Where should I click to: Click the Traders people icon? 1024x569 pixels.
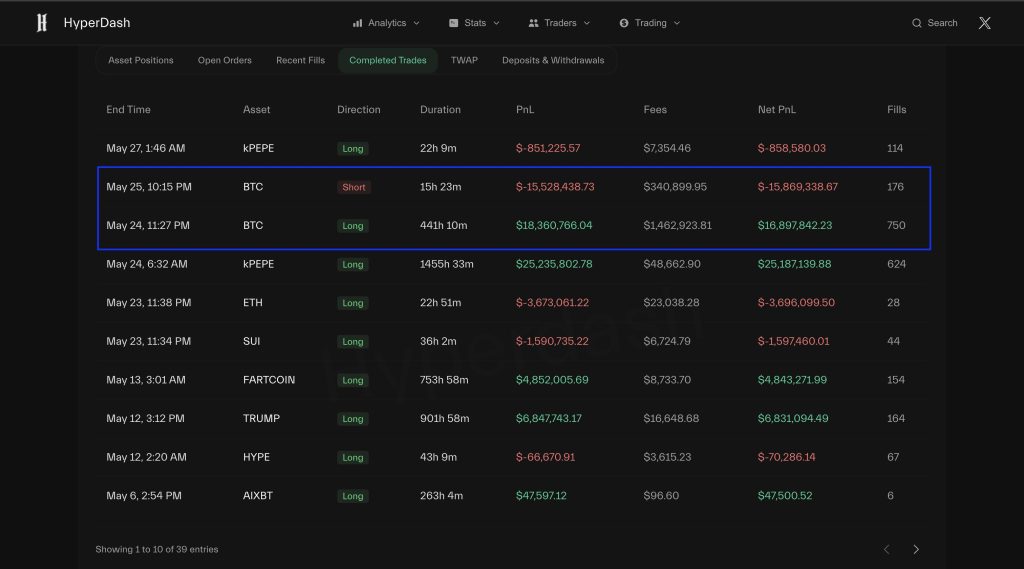(x=534, y=23)
